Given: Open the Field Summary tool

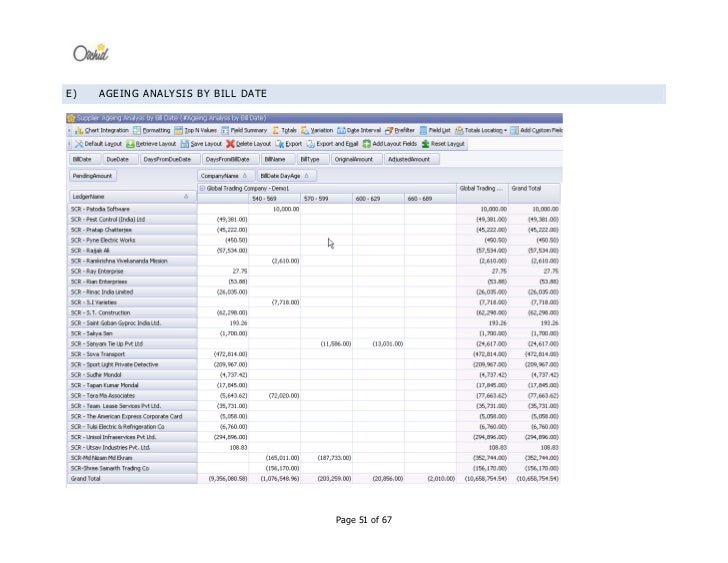Looking at the screenshot, I should pyautogui.click(x=244, y=130).
